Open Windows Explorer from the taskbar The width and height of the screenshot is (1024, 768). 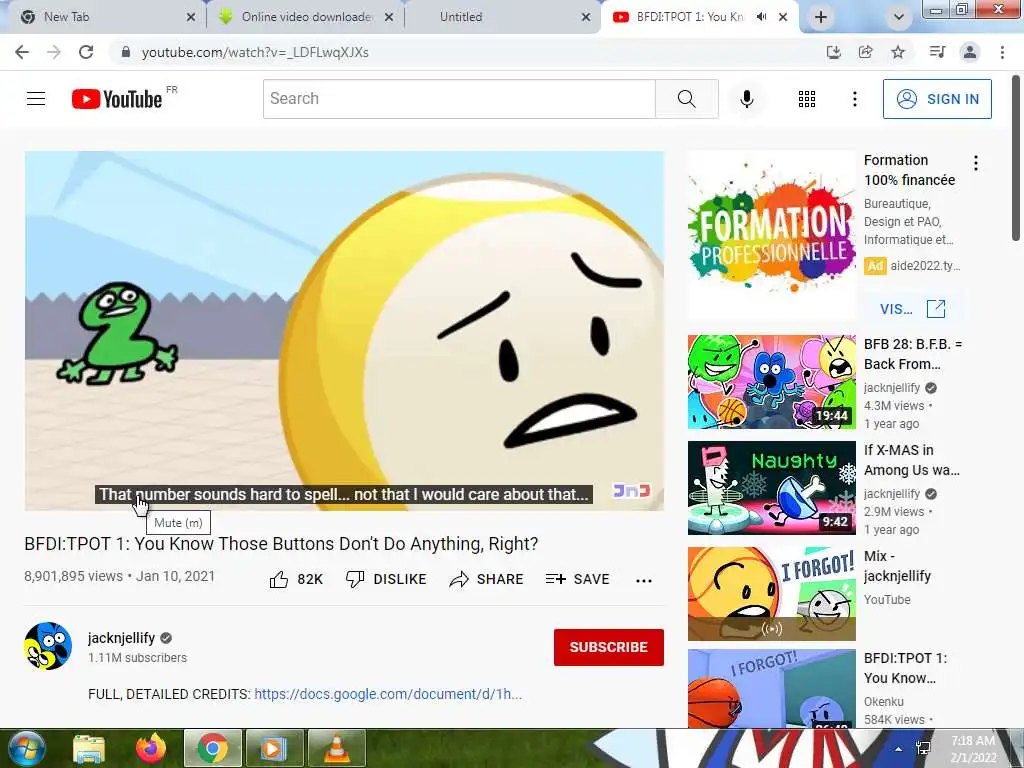point(89,748)
